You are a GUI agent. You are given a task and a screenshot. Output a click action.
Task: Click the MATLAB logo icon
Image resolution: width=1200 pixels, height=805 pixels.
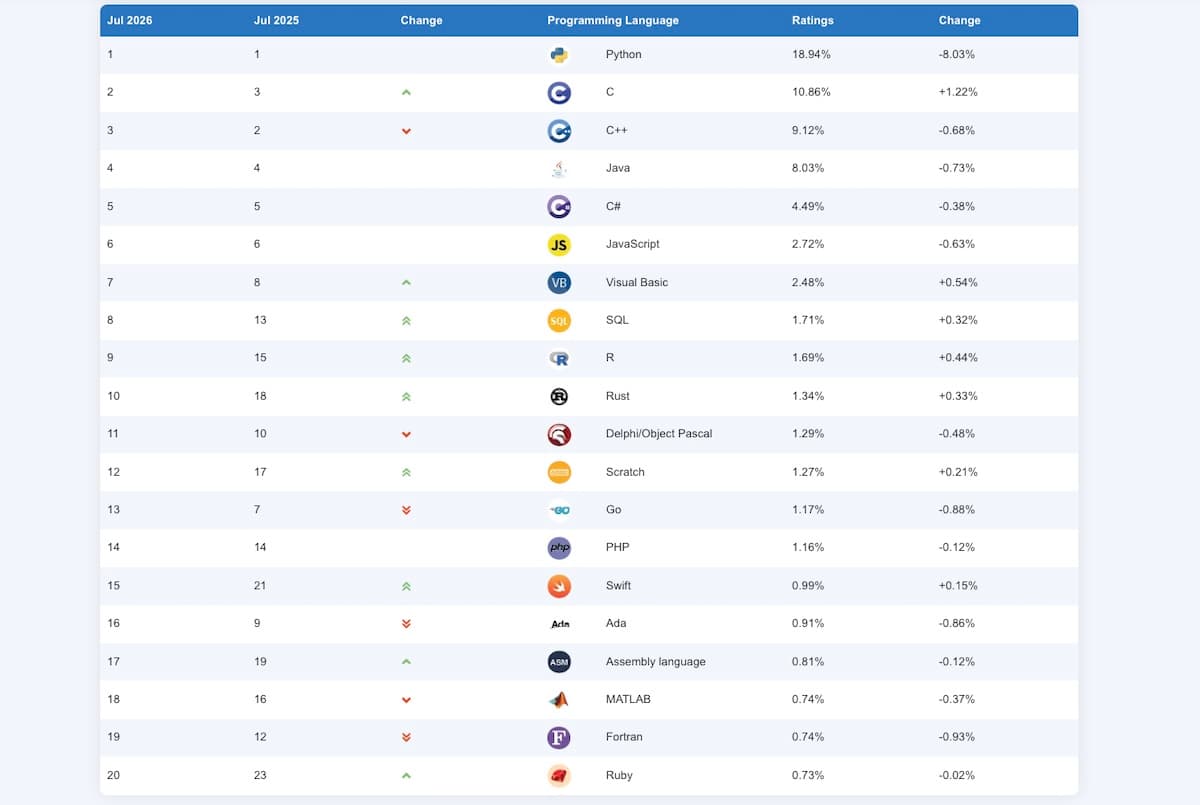pos(559,699)
